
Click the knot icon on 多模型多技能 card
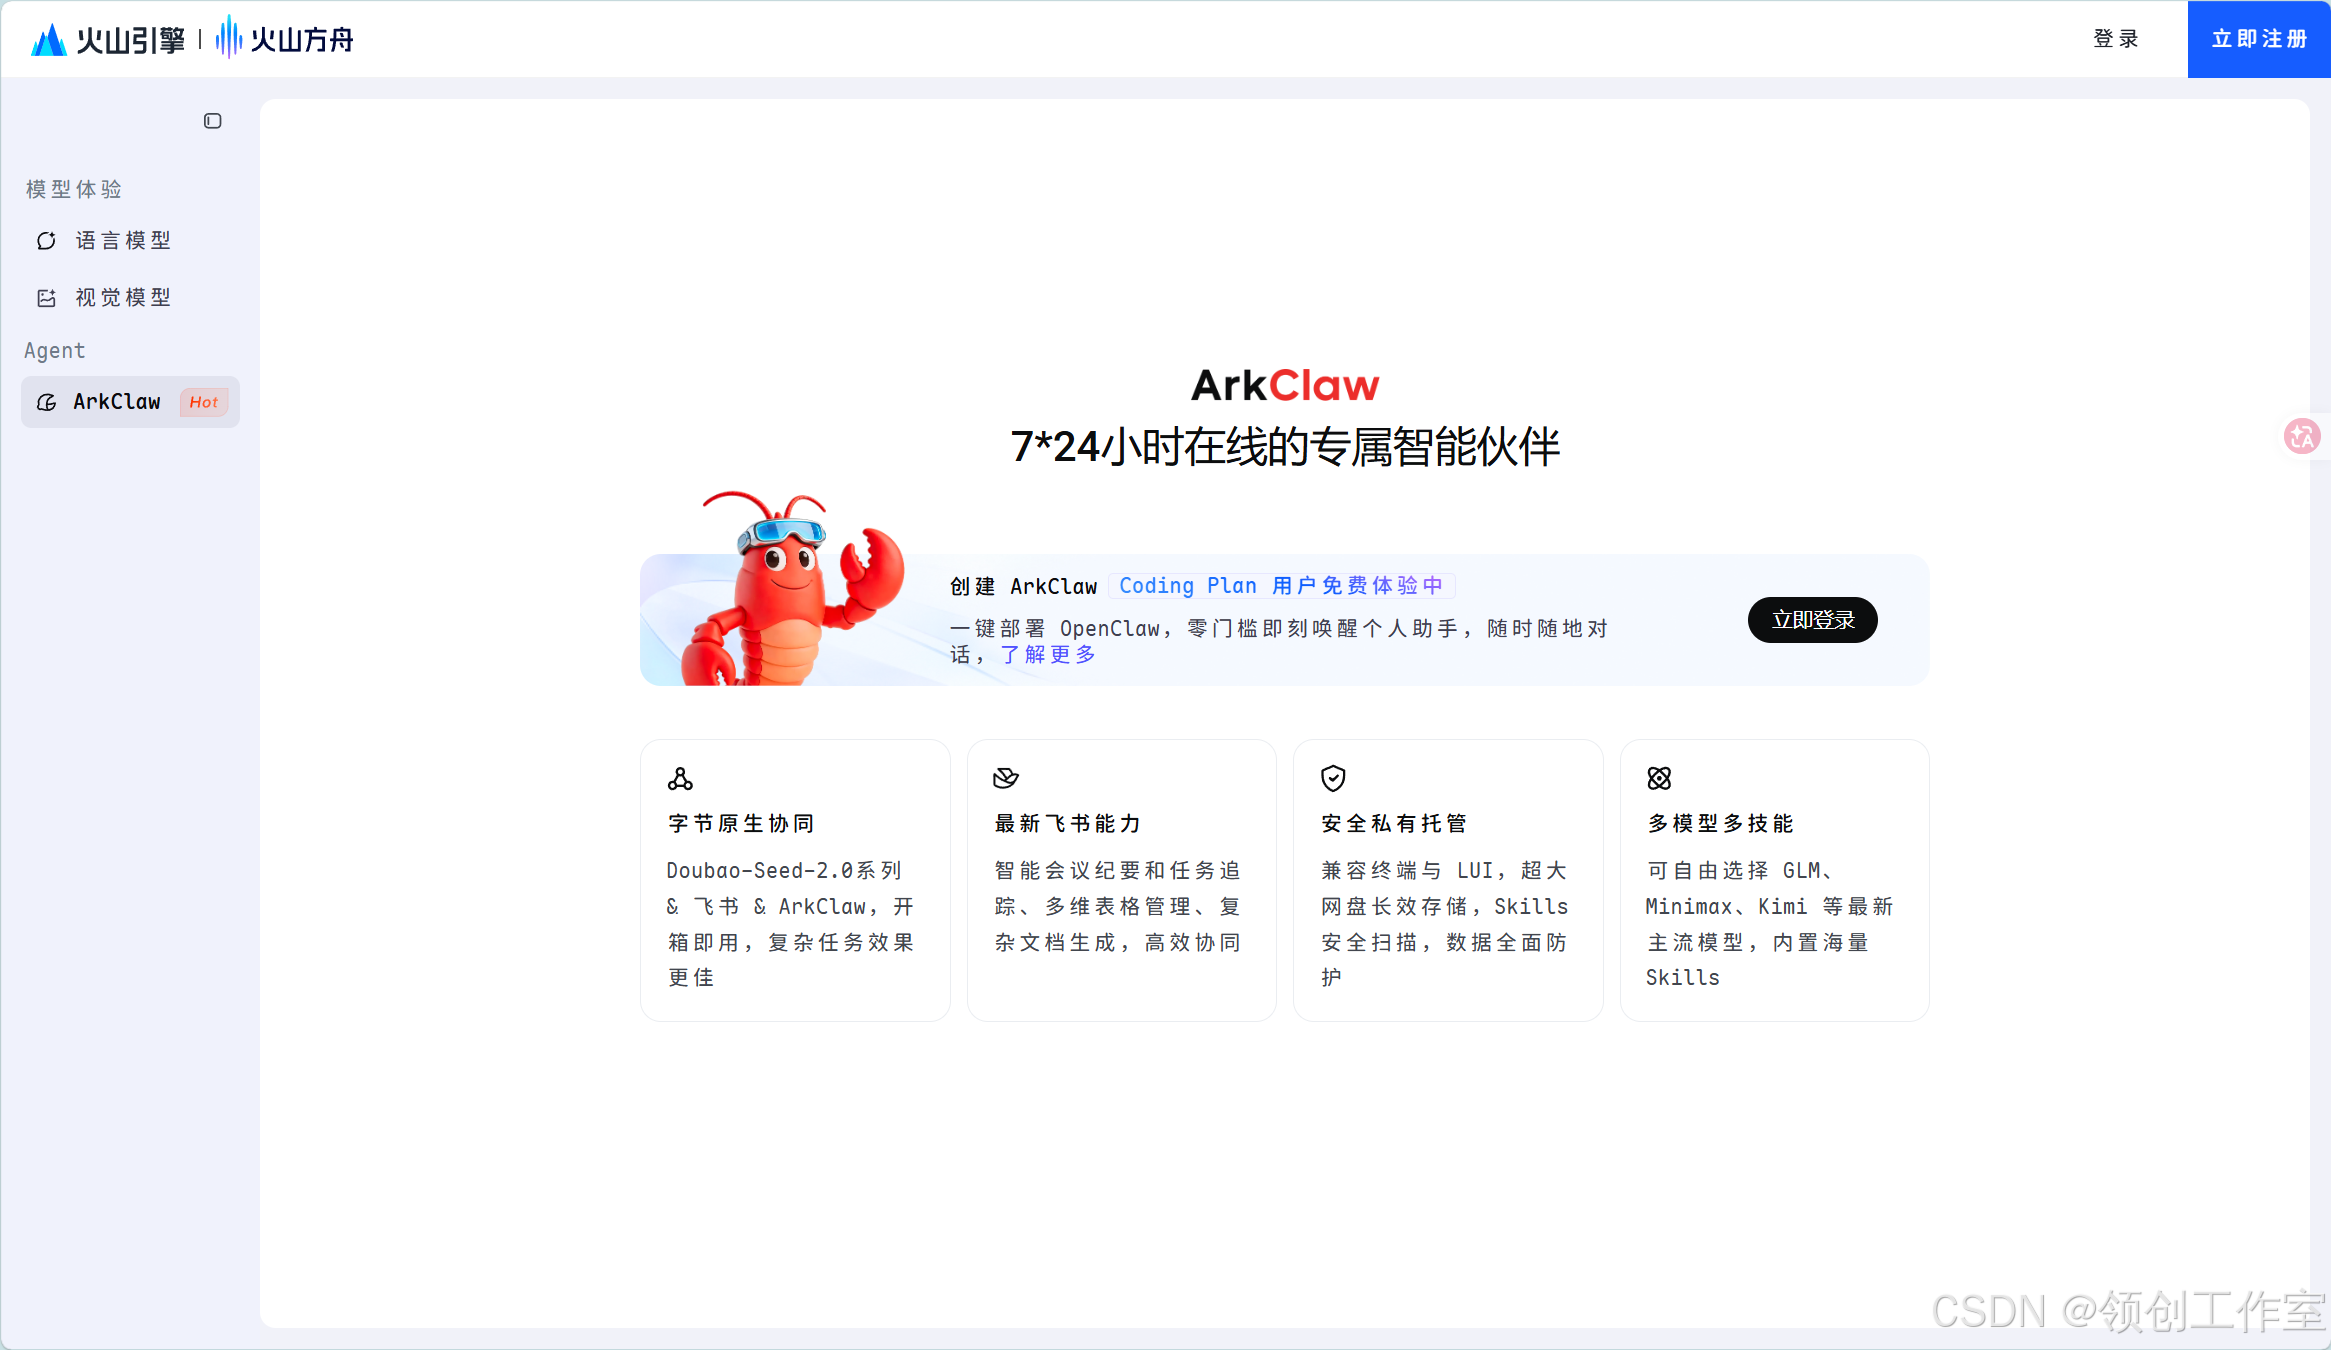(1659, 779)
